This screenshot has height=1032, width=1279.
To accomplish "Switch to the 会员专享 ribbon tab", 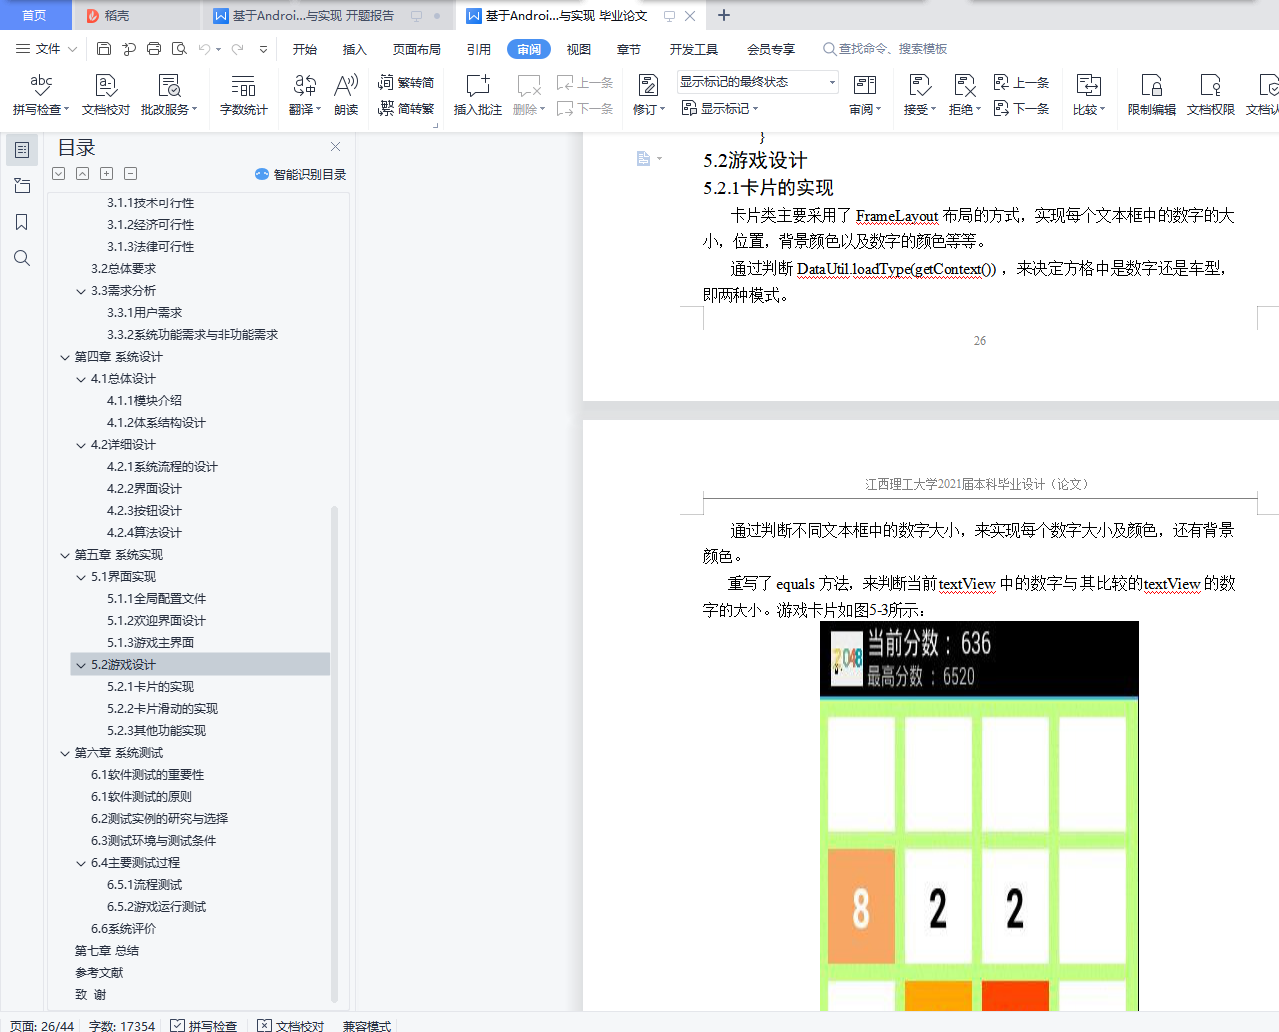I will [x=771, y=49].
